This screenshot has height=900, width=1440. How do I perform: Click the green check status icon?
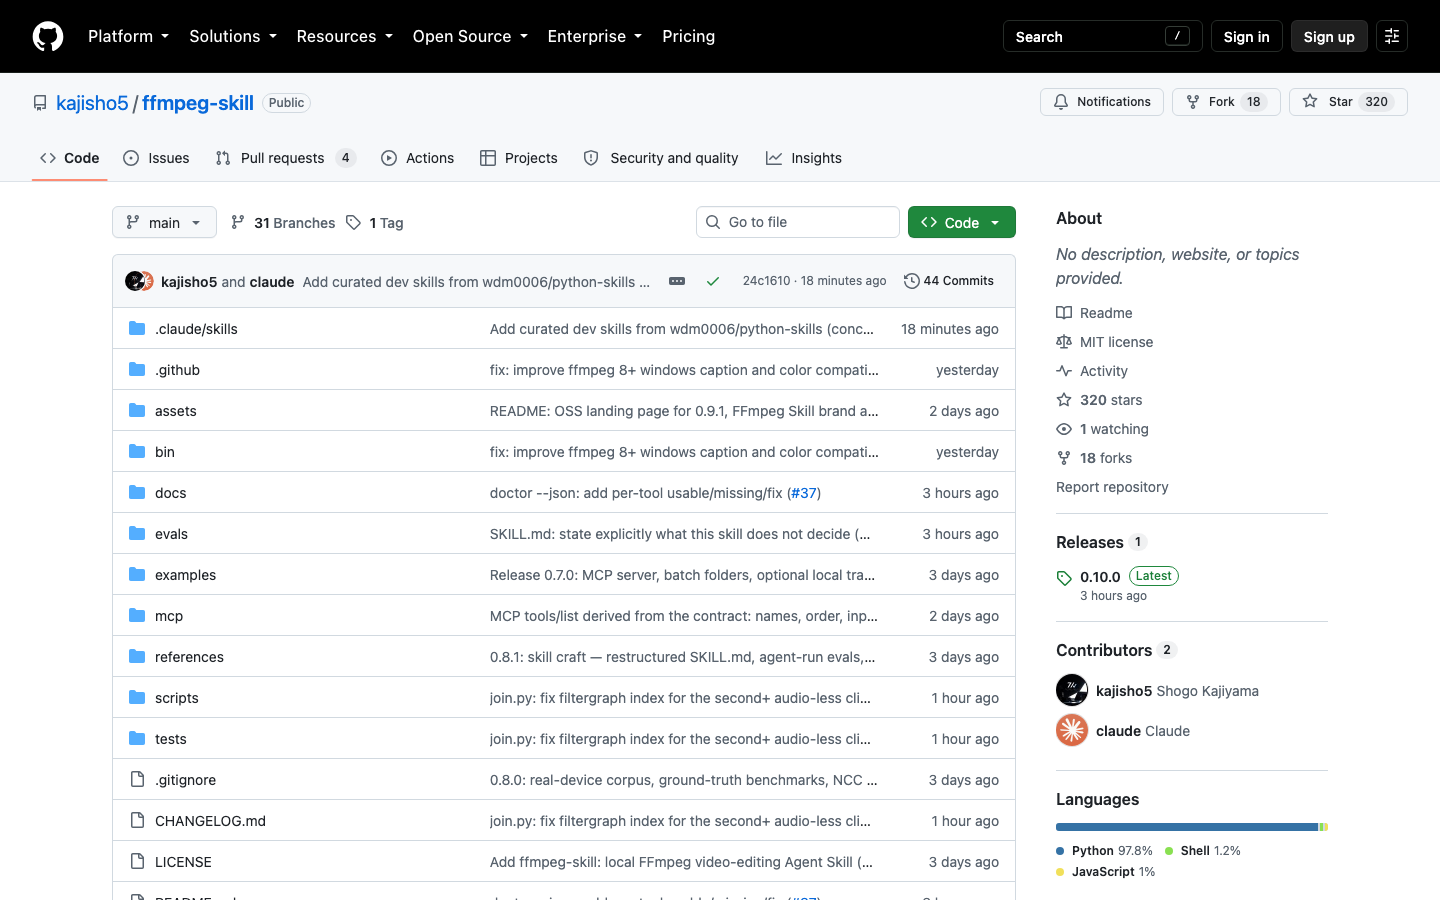pos(713,281)
